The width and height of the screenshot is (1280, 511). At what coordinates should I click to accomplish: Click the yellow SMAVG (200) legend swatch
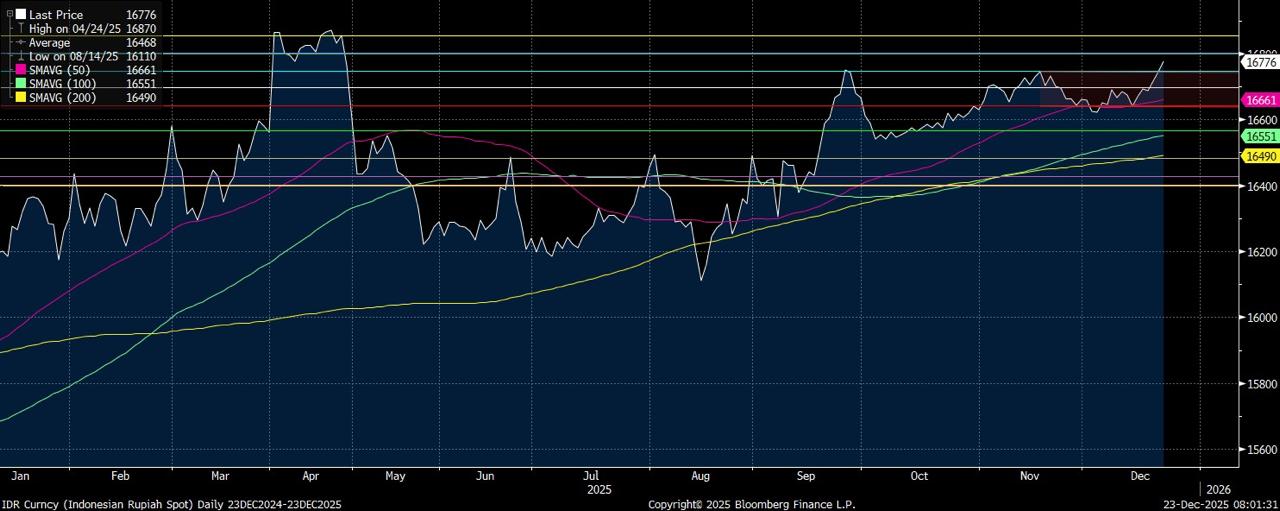coord(20,98)
